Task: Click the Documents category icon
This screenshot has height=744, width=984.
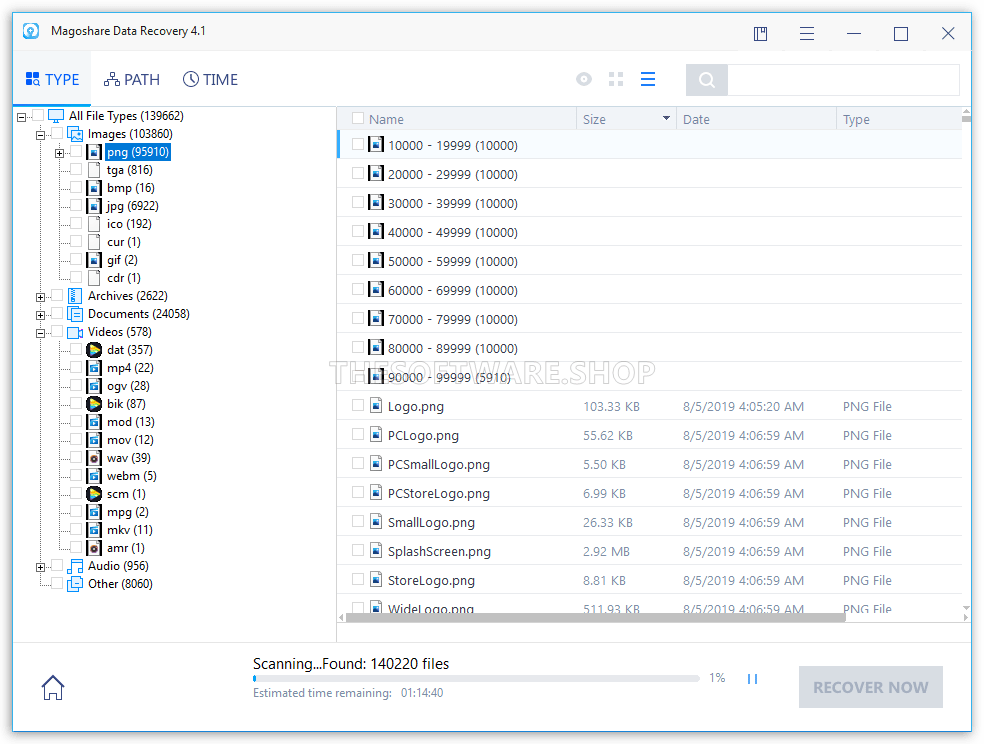Action: coord(75,314)
